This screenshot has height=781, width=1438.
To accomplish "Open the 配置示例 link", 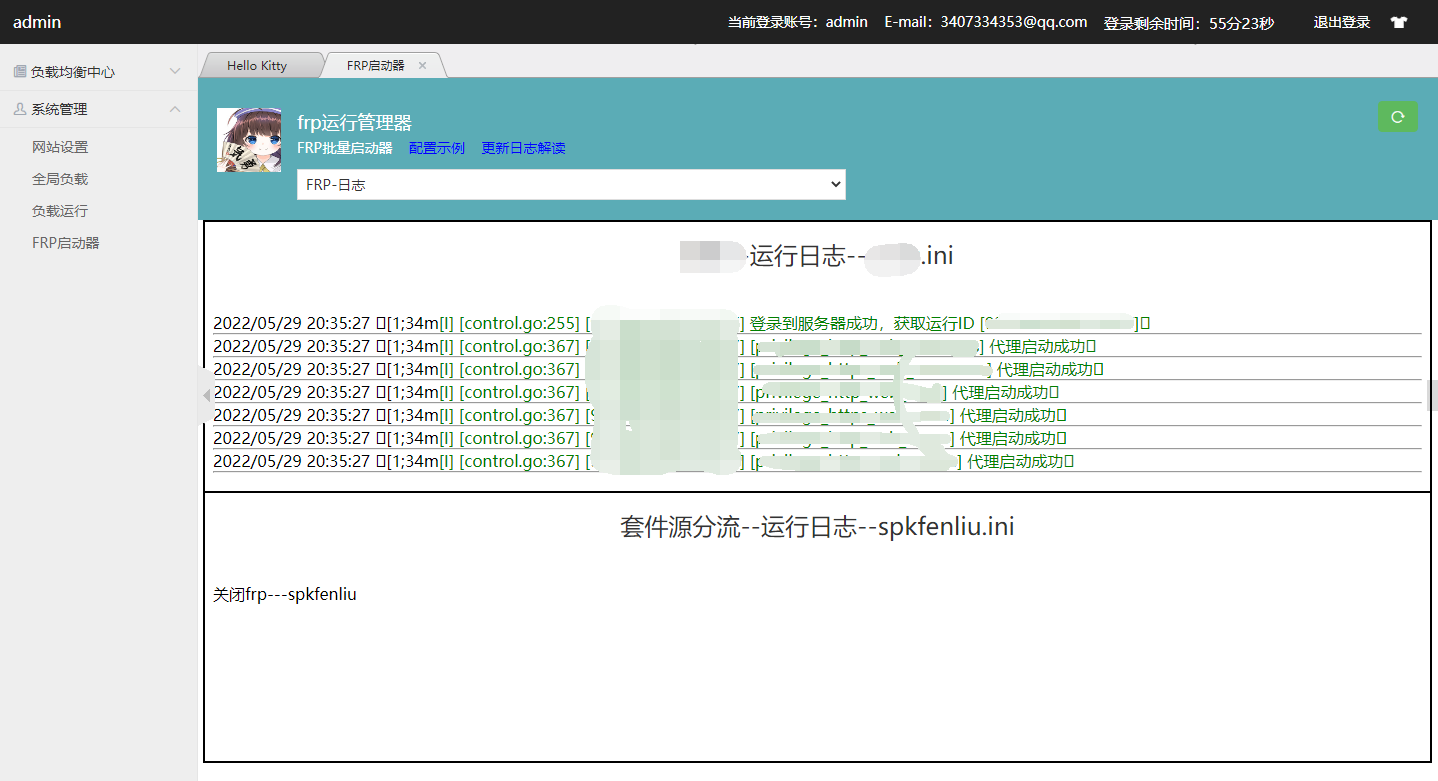I will click(x=436, y=147).
